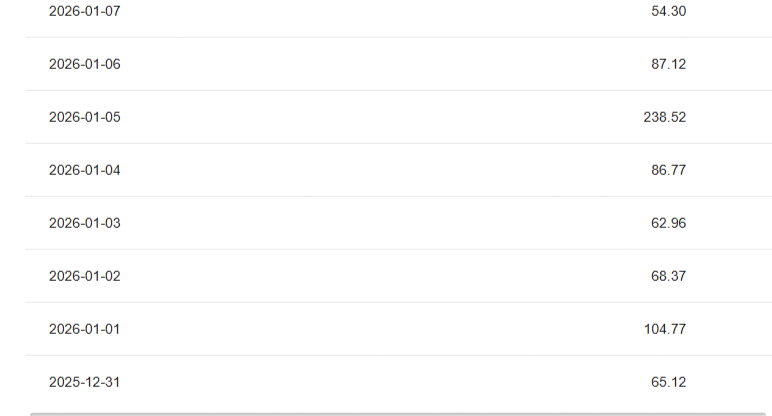
Task: Select date 2026-01-02 in the list
Action: click(84, 276)
